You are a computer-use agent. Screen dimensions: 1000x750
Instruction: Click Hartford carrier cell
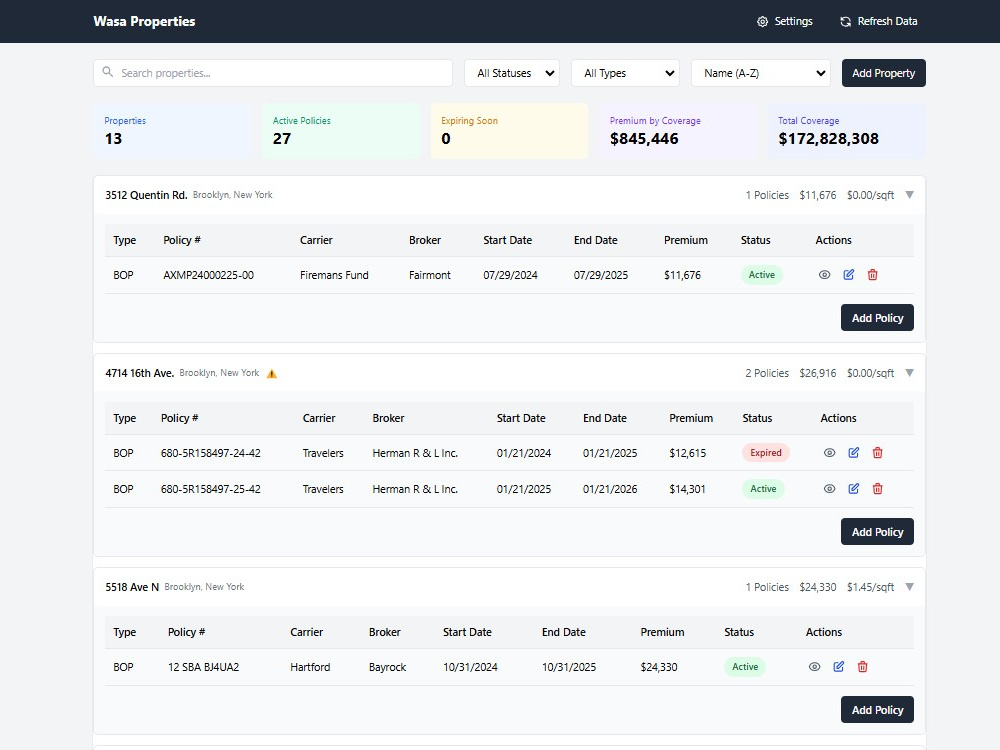310,667
